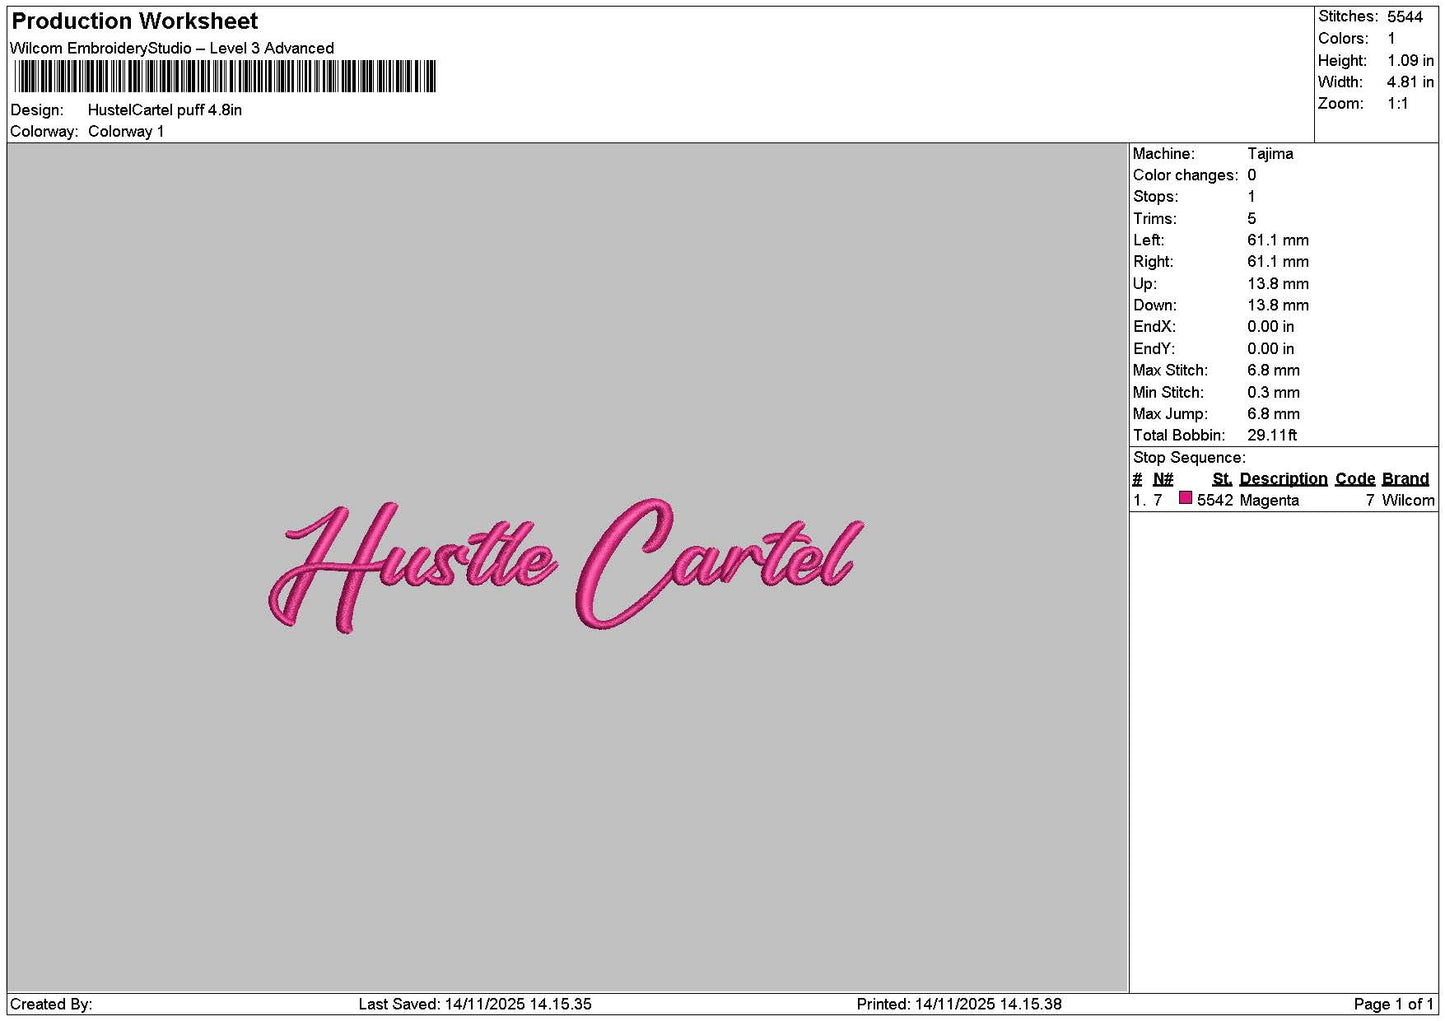1445x1021 pixels.
Task: Click the Page 1 of 1 indicator
Action: tap(1393, 1005)
